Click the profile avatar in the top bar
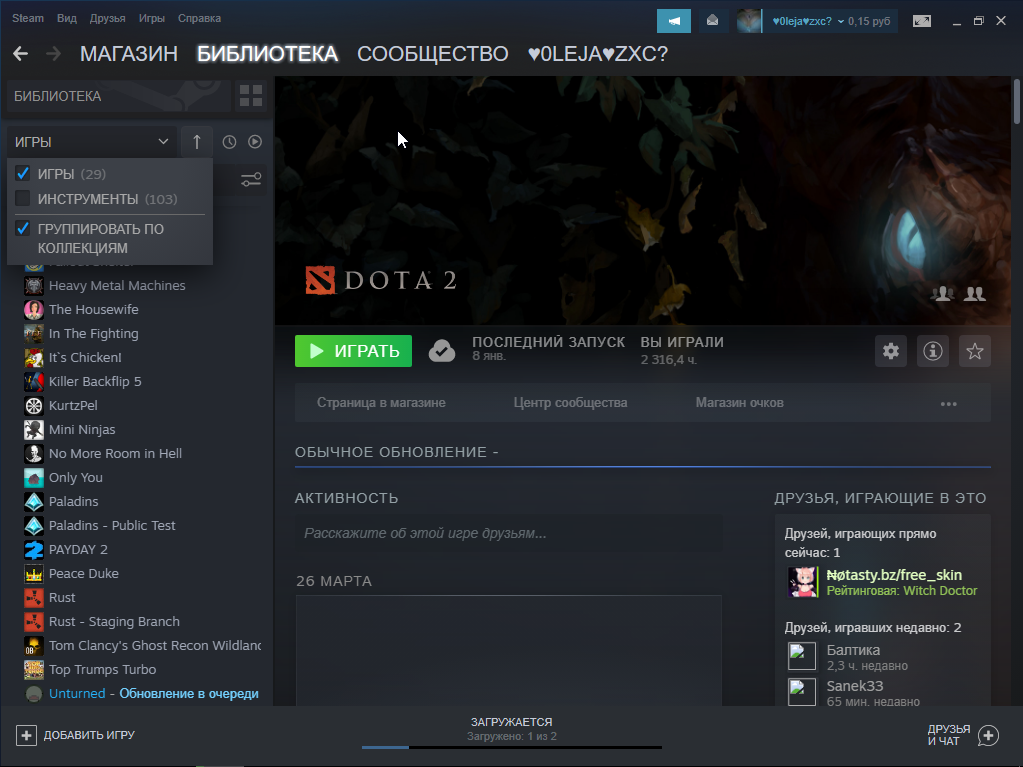Viewport: 1023px width, 767px height. click(x=749, y=21)
